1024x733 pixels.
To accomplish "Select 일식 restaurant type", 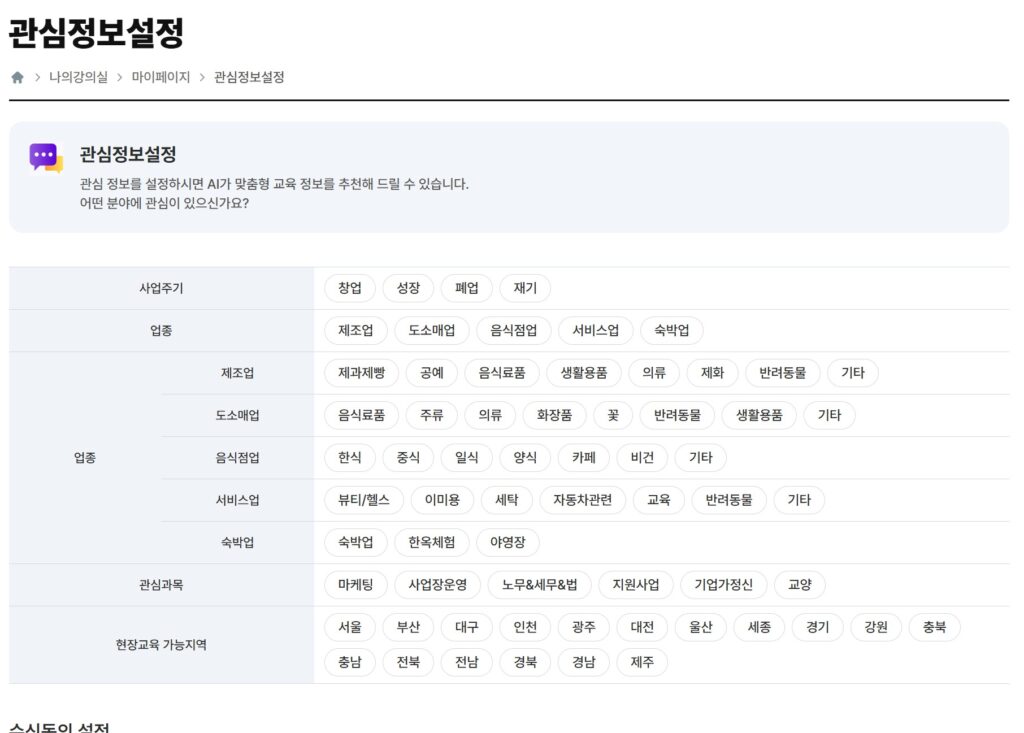I will click(466, 458).
